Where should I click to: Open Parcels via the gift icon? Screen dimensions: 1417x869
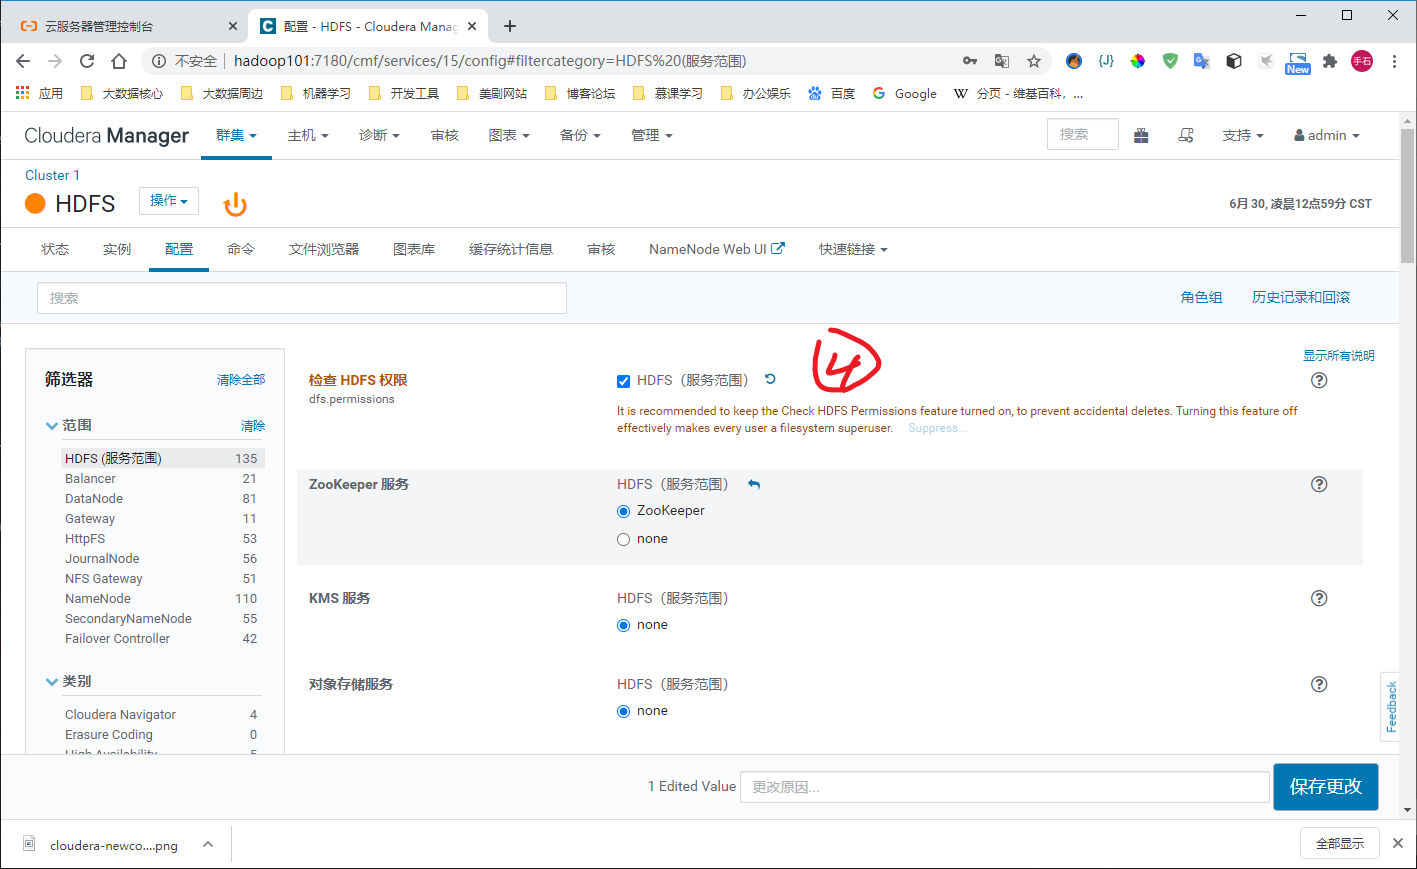click(1141, 135)
